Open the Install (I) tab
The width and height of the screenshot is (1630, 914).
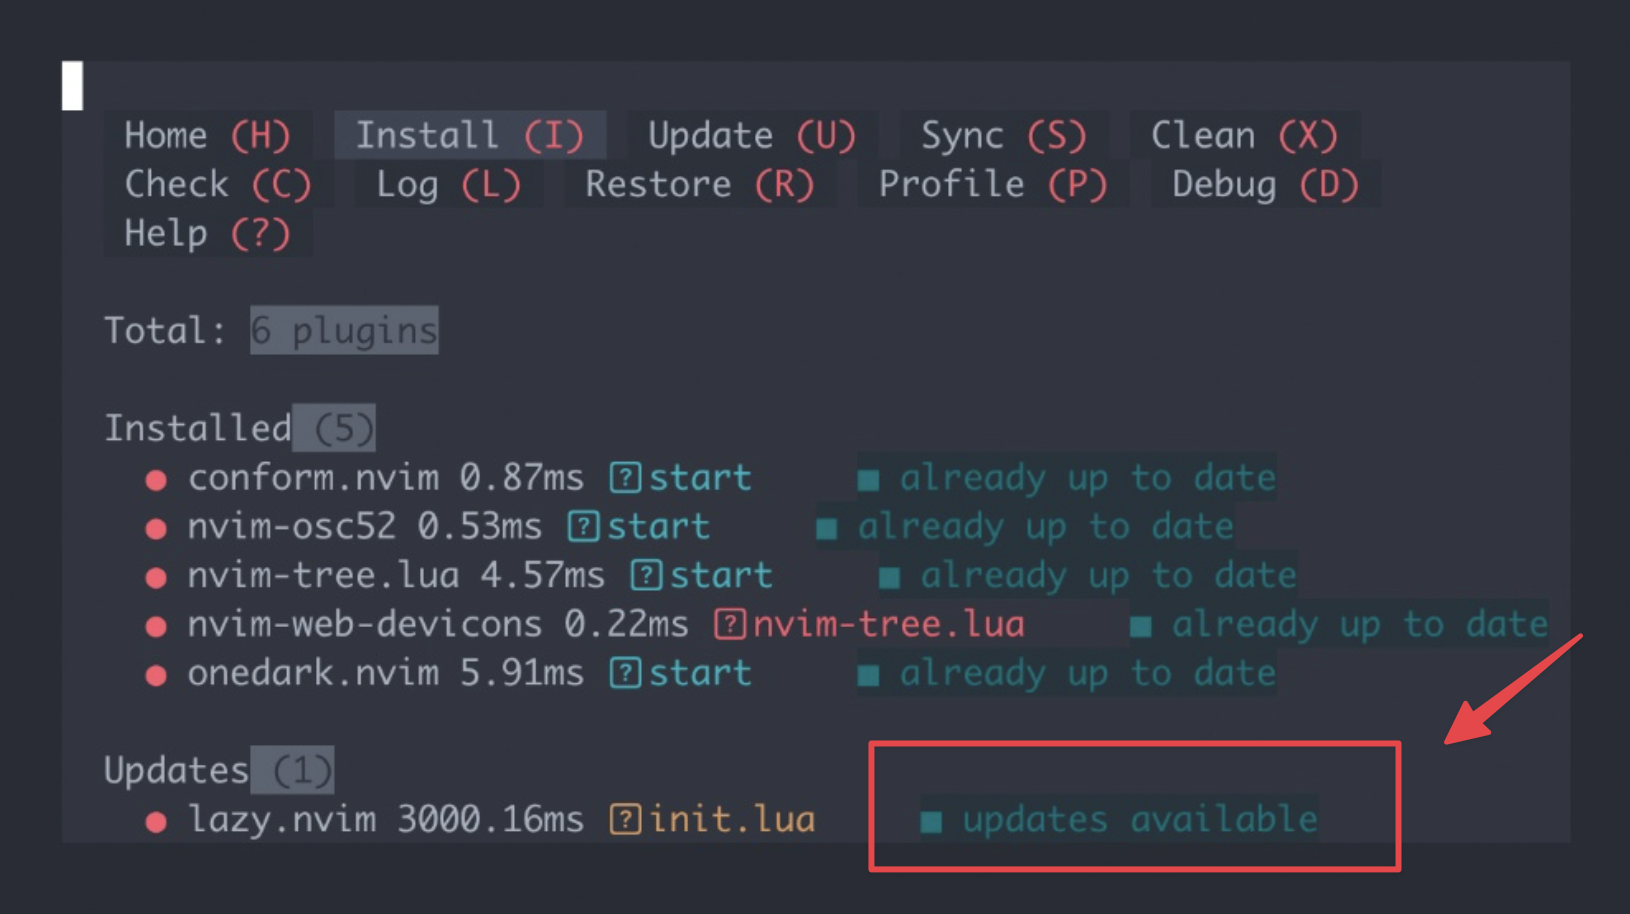(470, 135)
